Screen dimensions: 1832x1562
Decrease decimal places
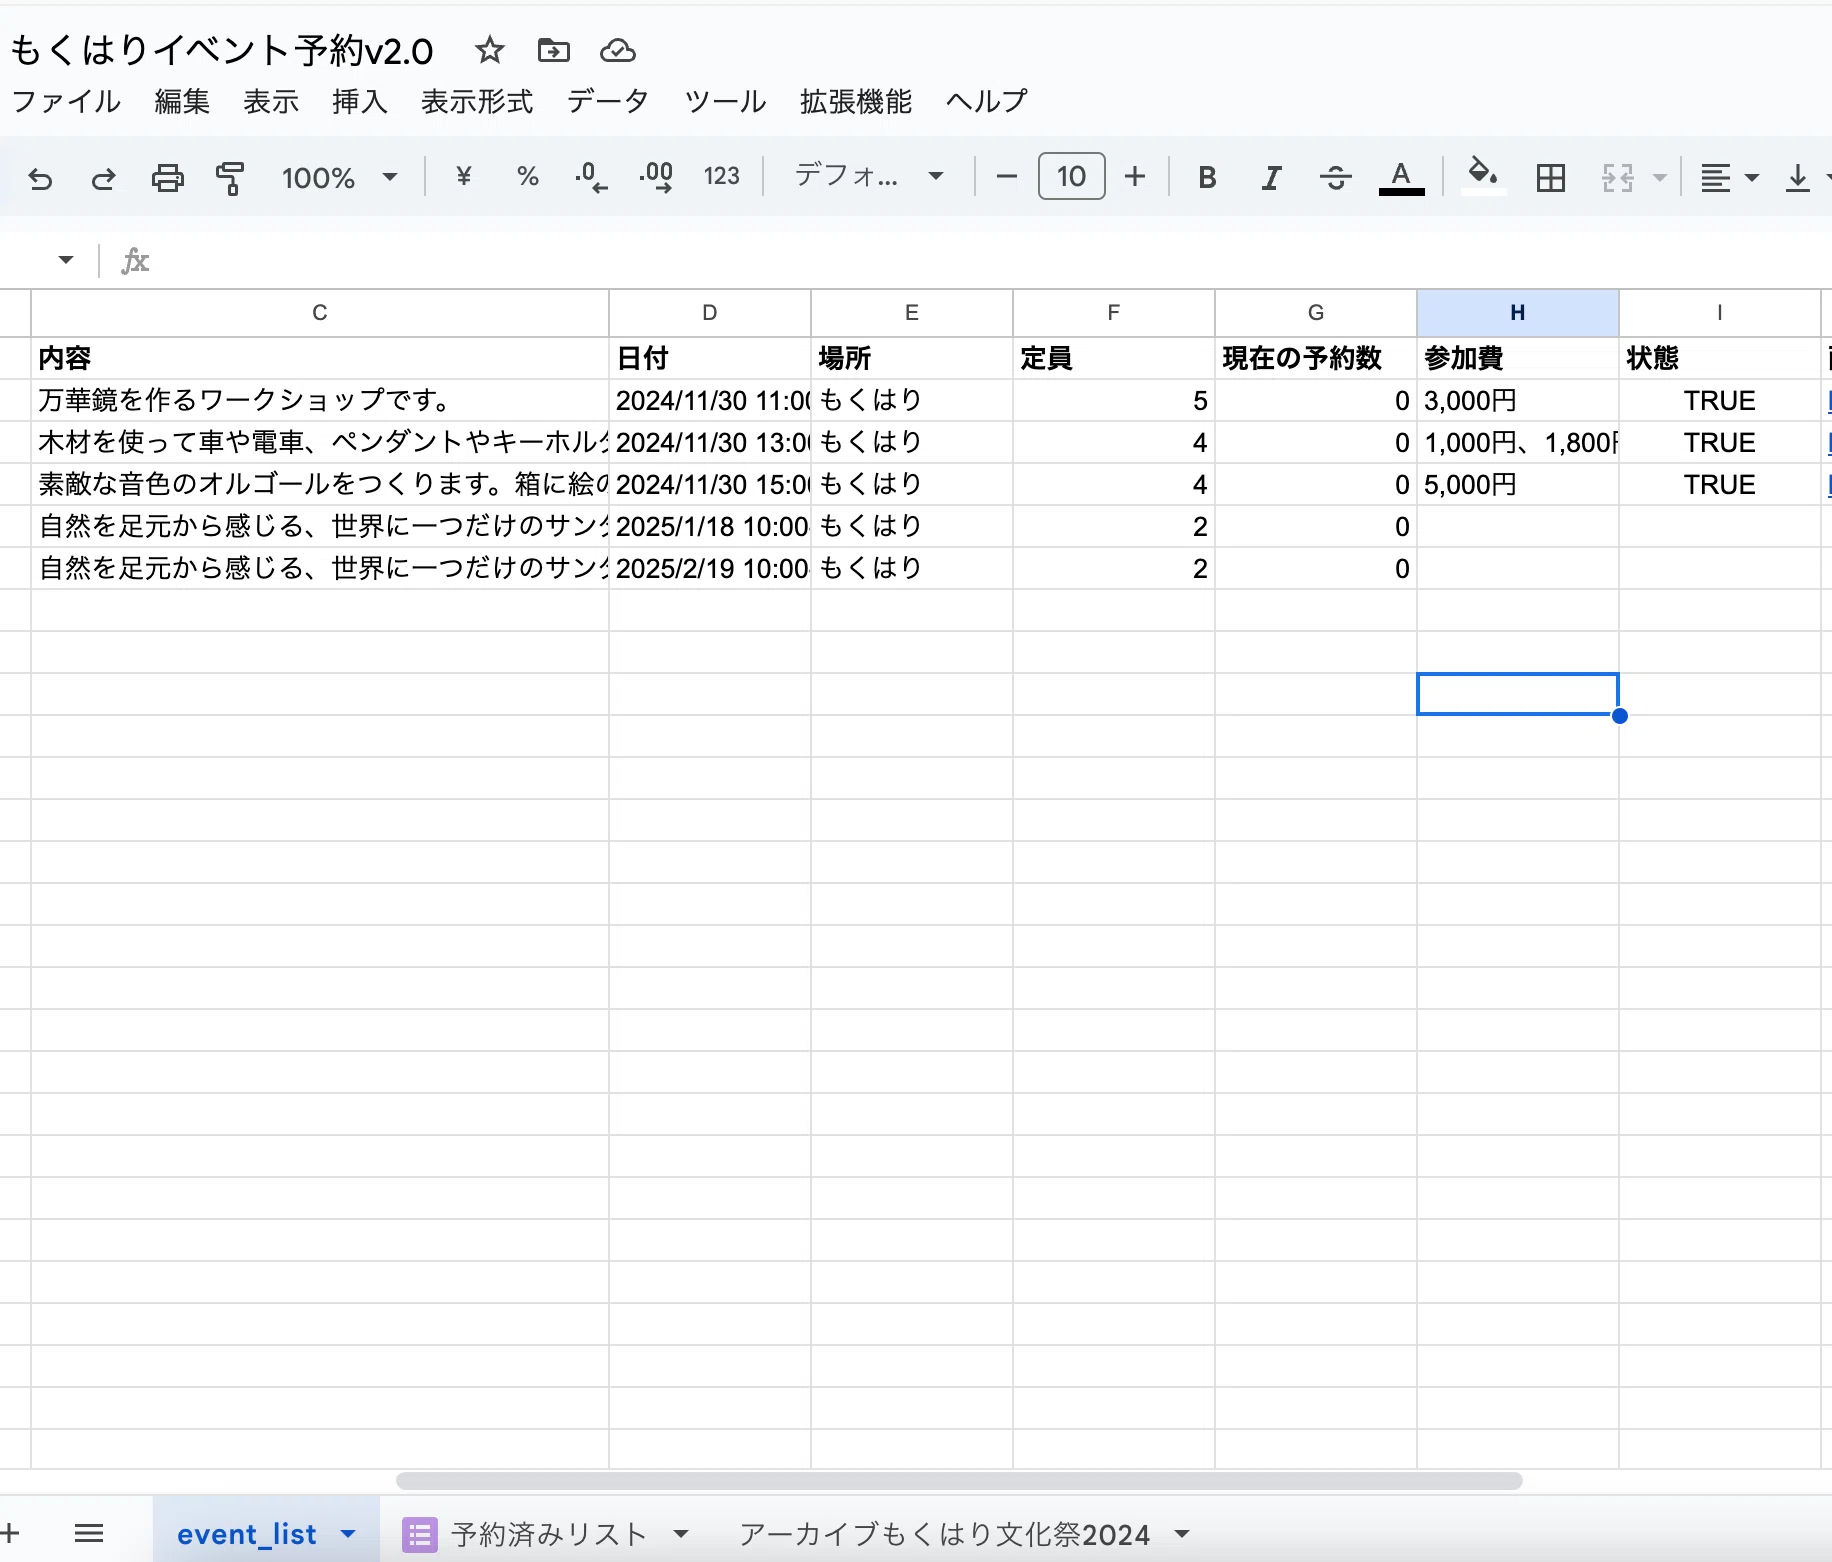tap(591, 177)
